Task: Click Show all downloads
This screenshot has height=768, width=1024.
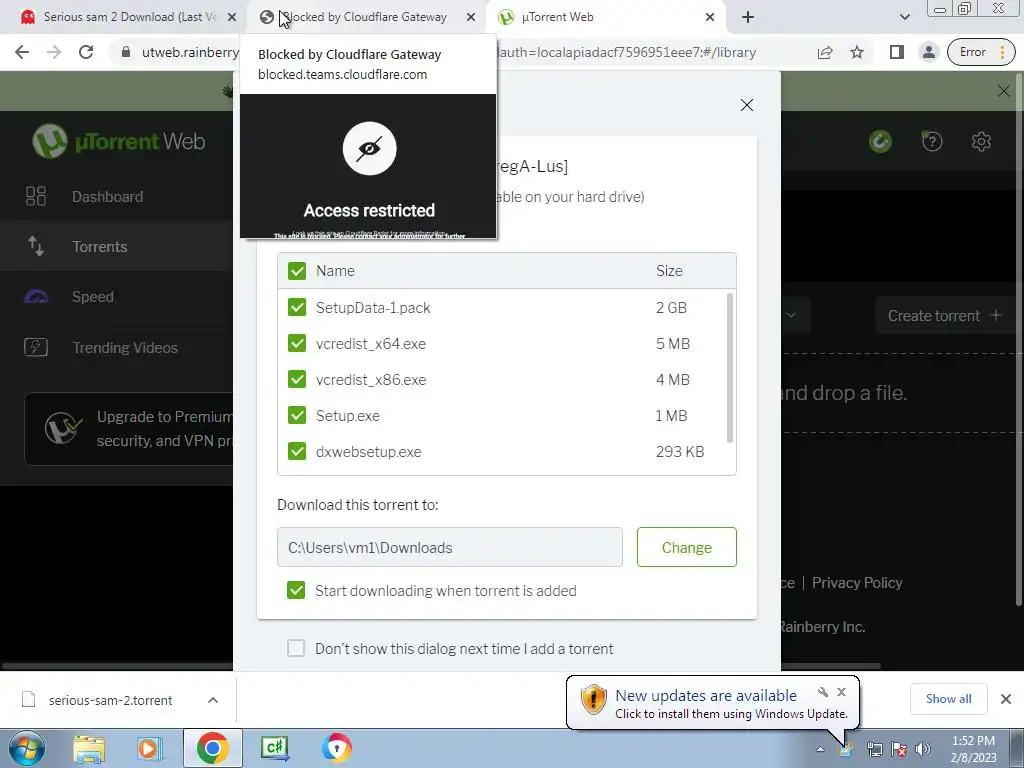Action: [x=948, y=699]
